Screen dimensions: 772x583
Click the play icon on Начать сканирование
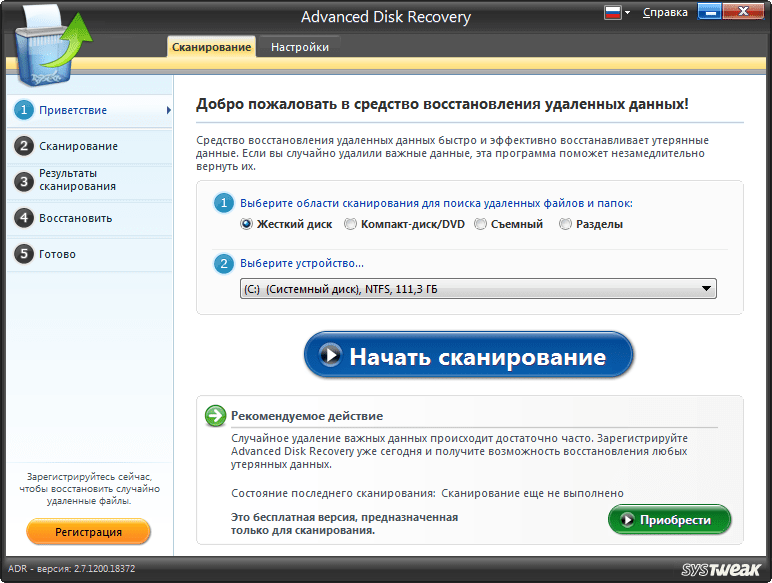point(330,355)
